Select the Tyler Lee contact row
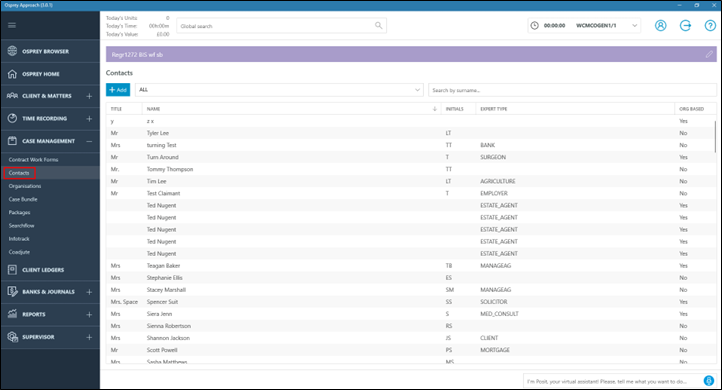Image resolution: width=722 pixels, height=390 pixels. pos(411,133)
